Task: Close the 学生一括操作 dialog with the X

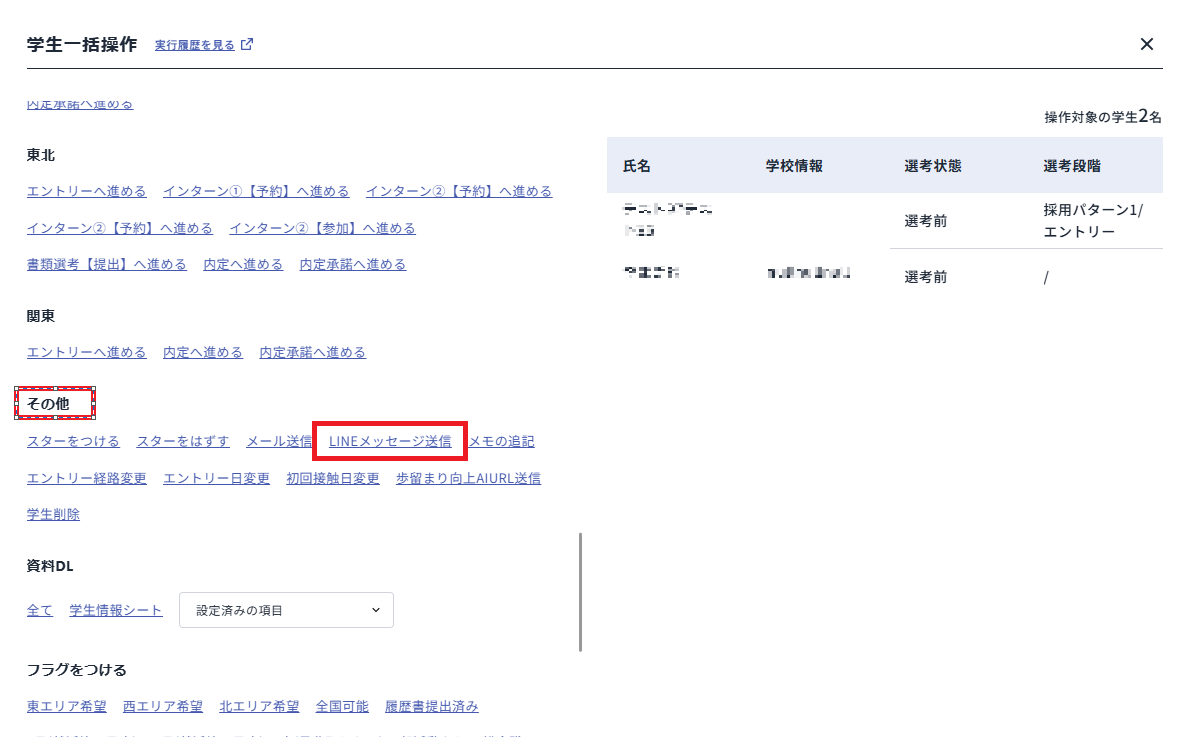Action: (1146, 44)
